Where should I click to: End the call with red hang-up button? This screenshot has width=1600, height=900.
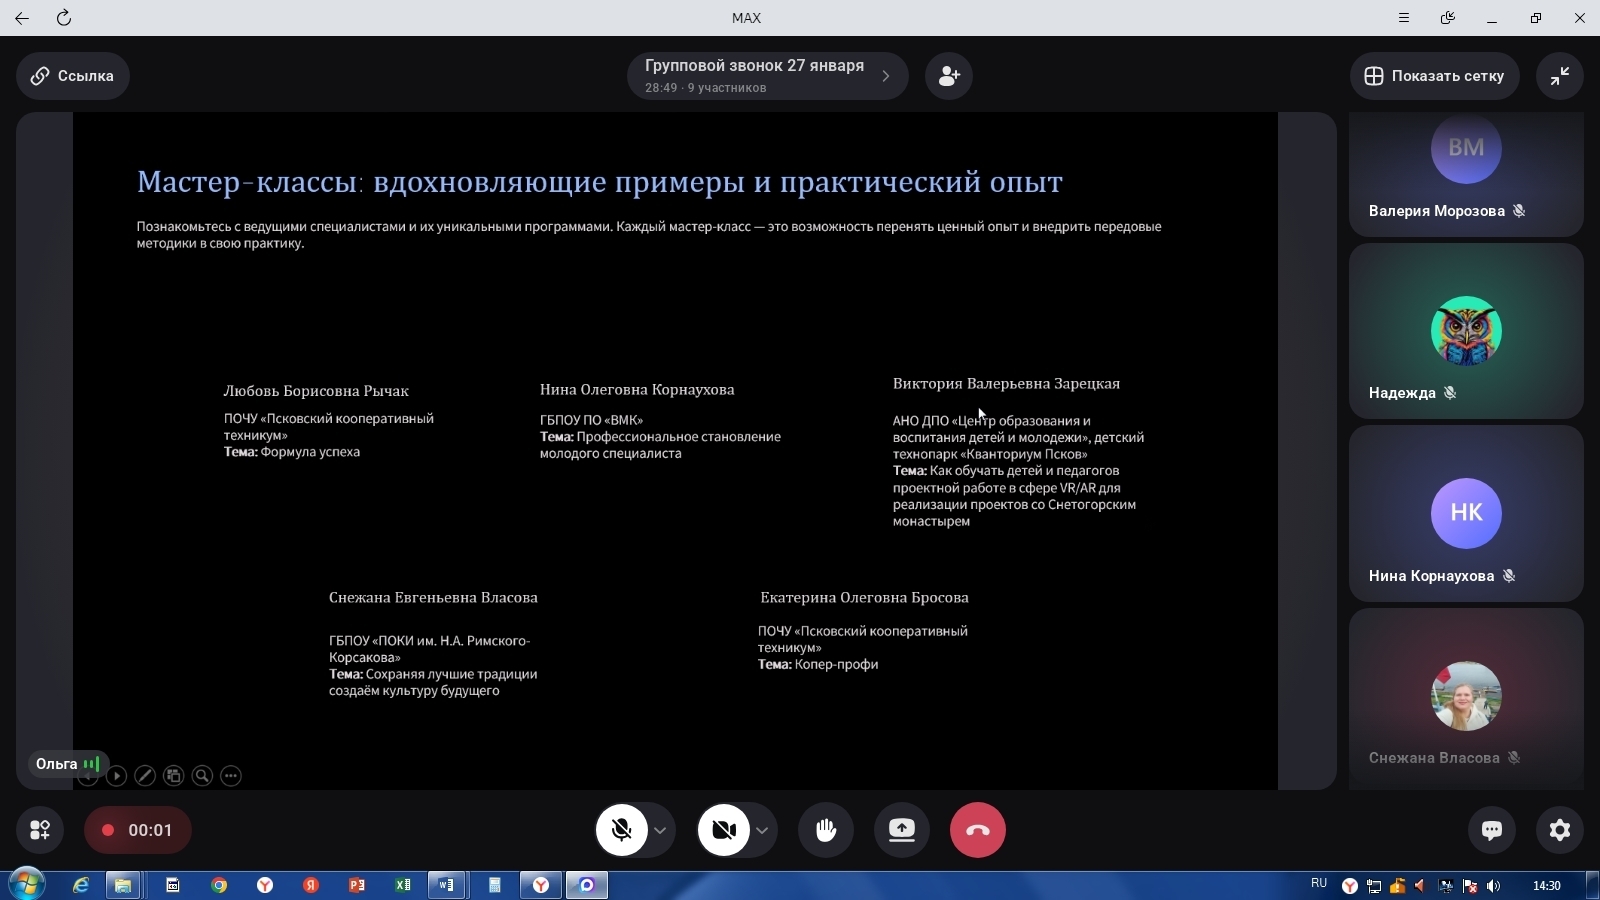[x=977, y=830]
